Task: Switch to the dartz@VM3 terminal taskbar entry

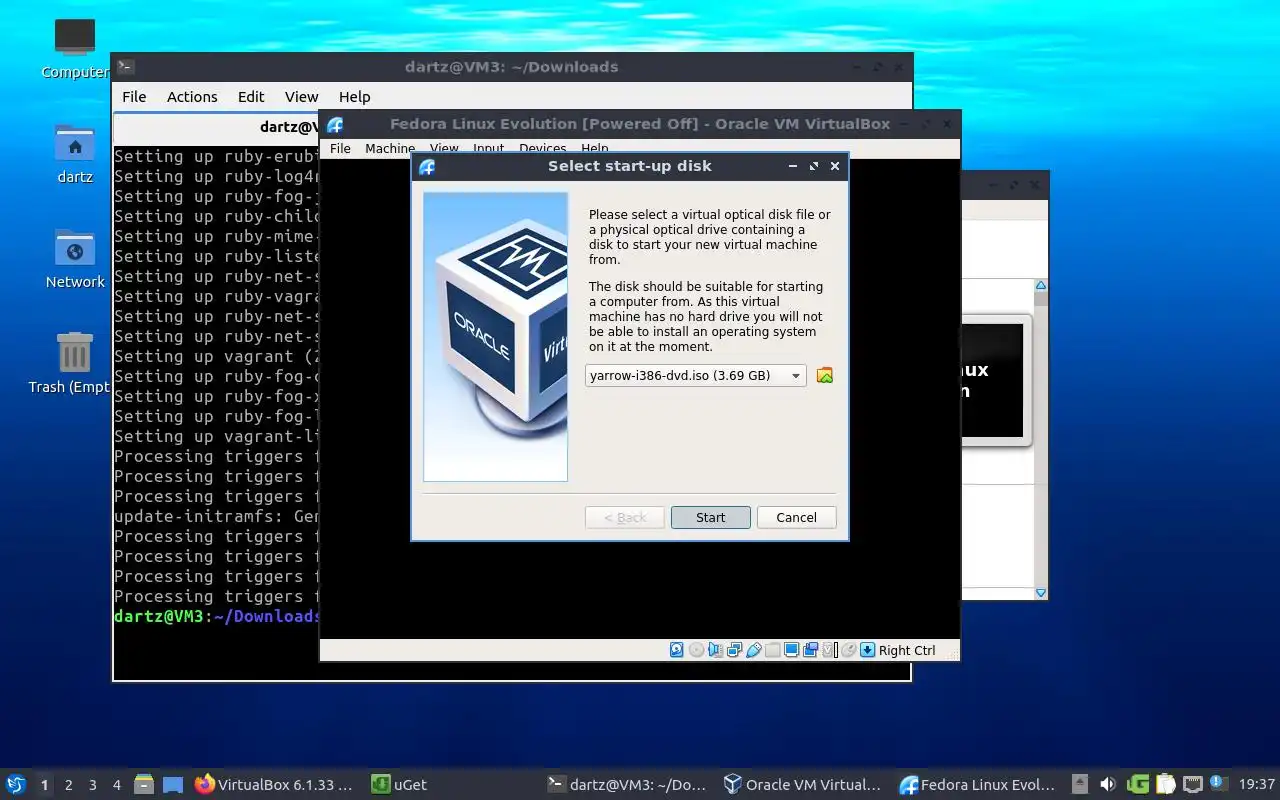Action: 627,785
